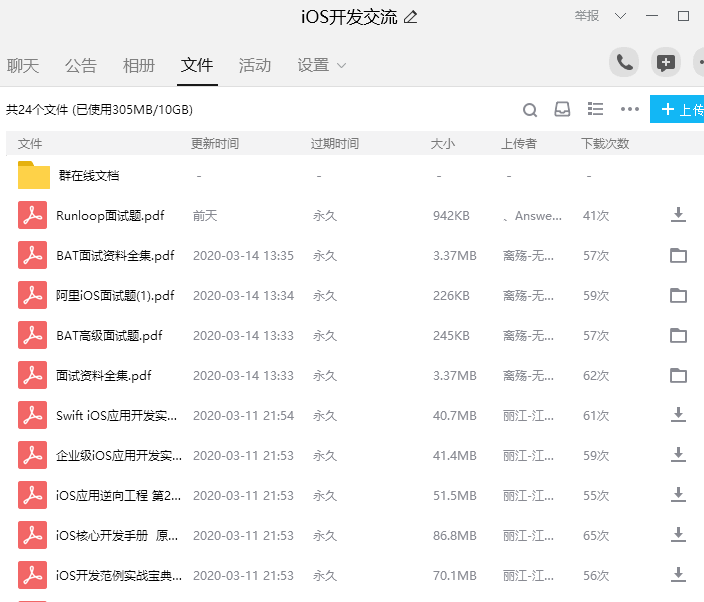
Task: Download Runloop面试题.pdf
Action: point(678,215)
